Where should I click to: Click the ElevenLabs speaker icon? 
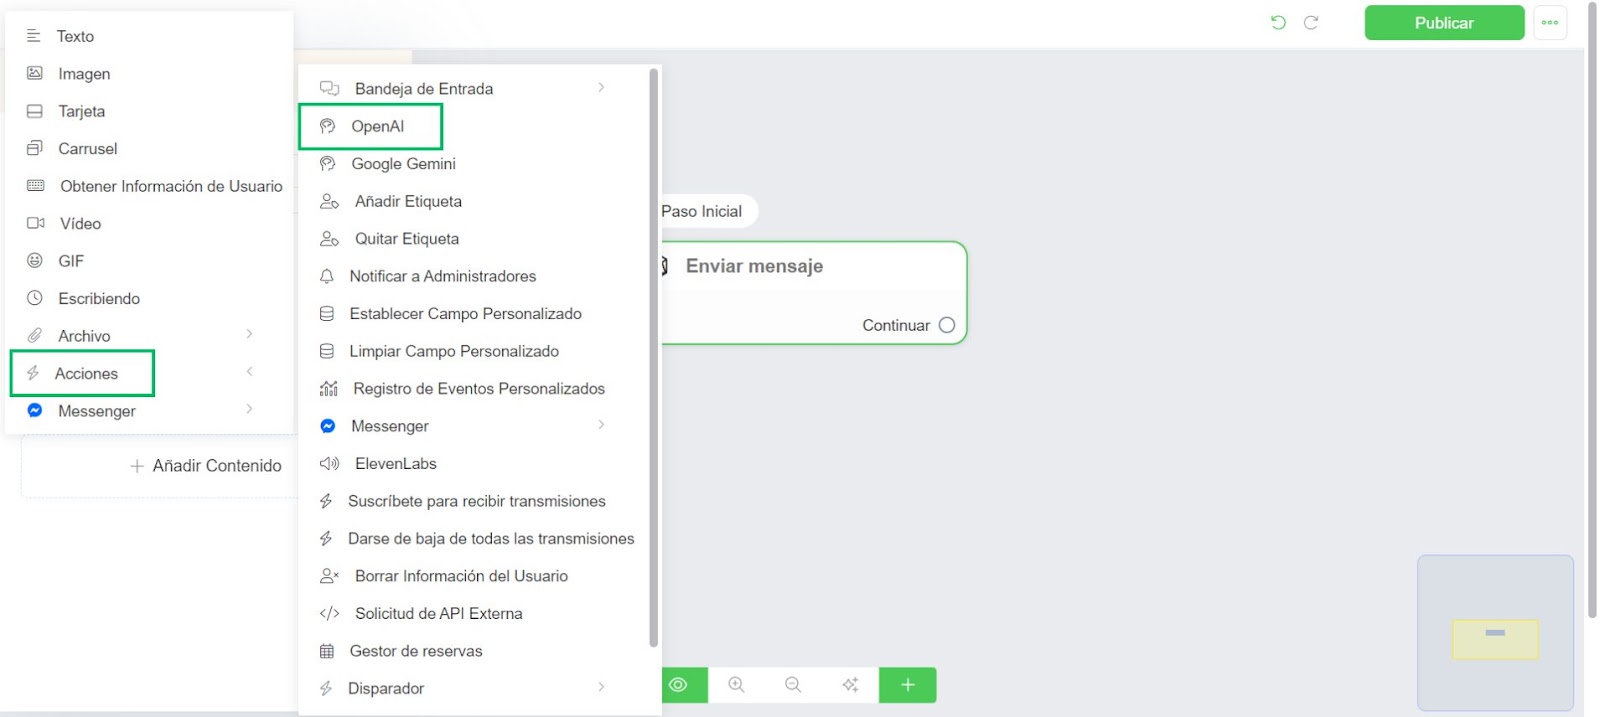point(329,463)
